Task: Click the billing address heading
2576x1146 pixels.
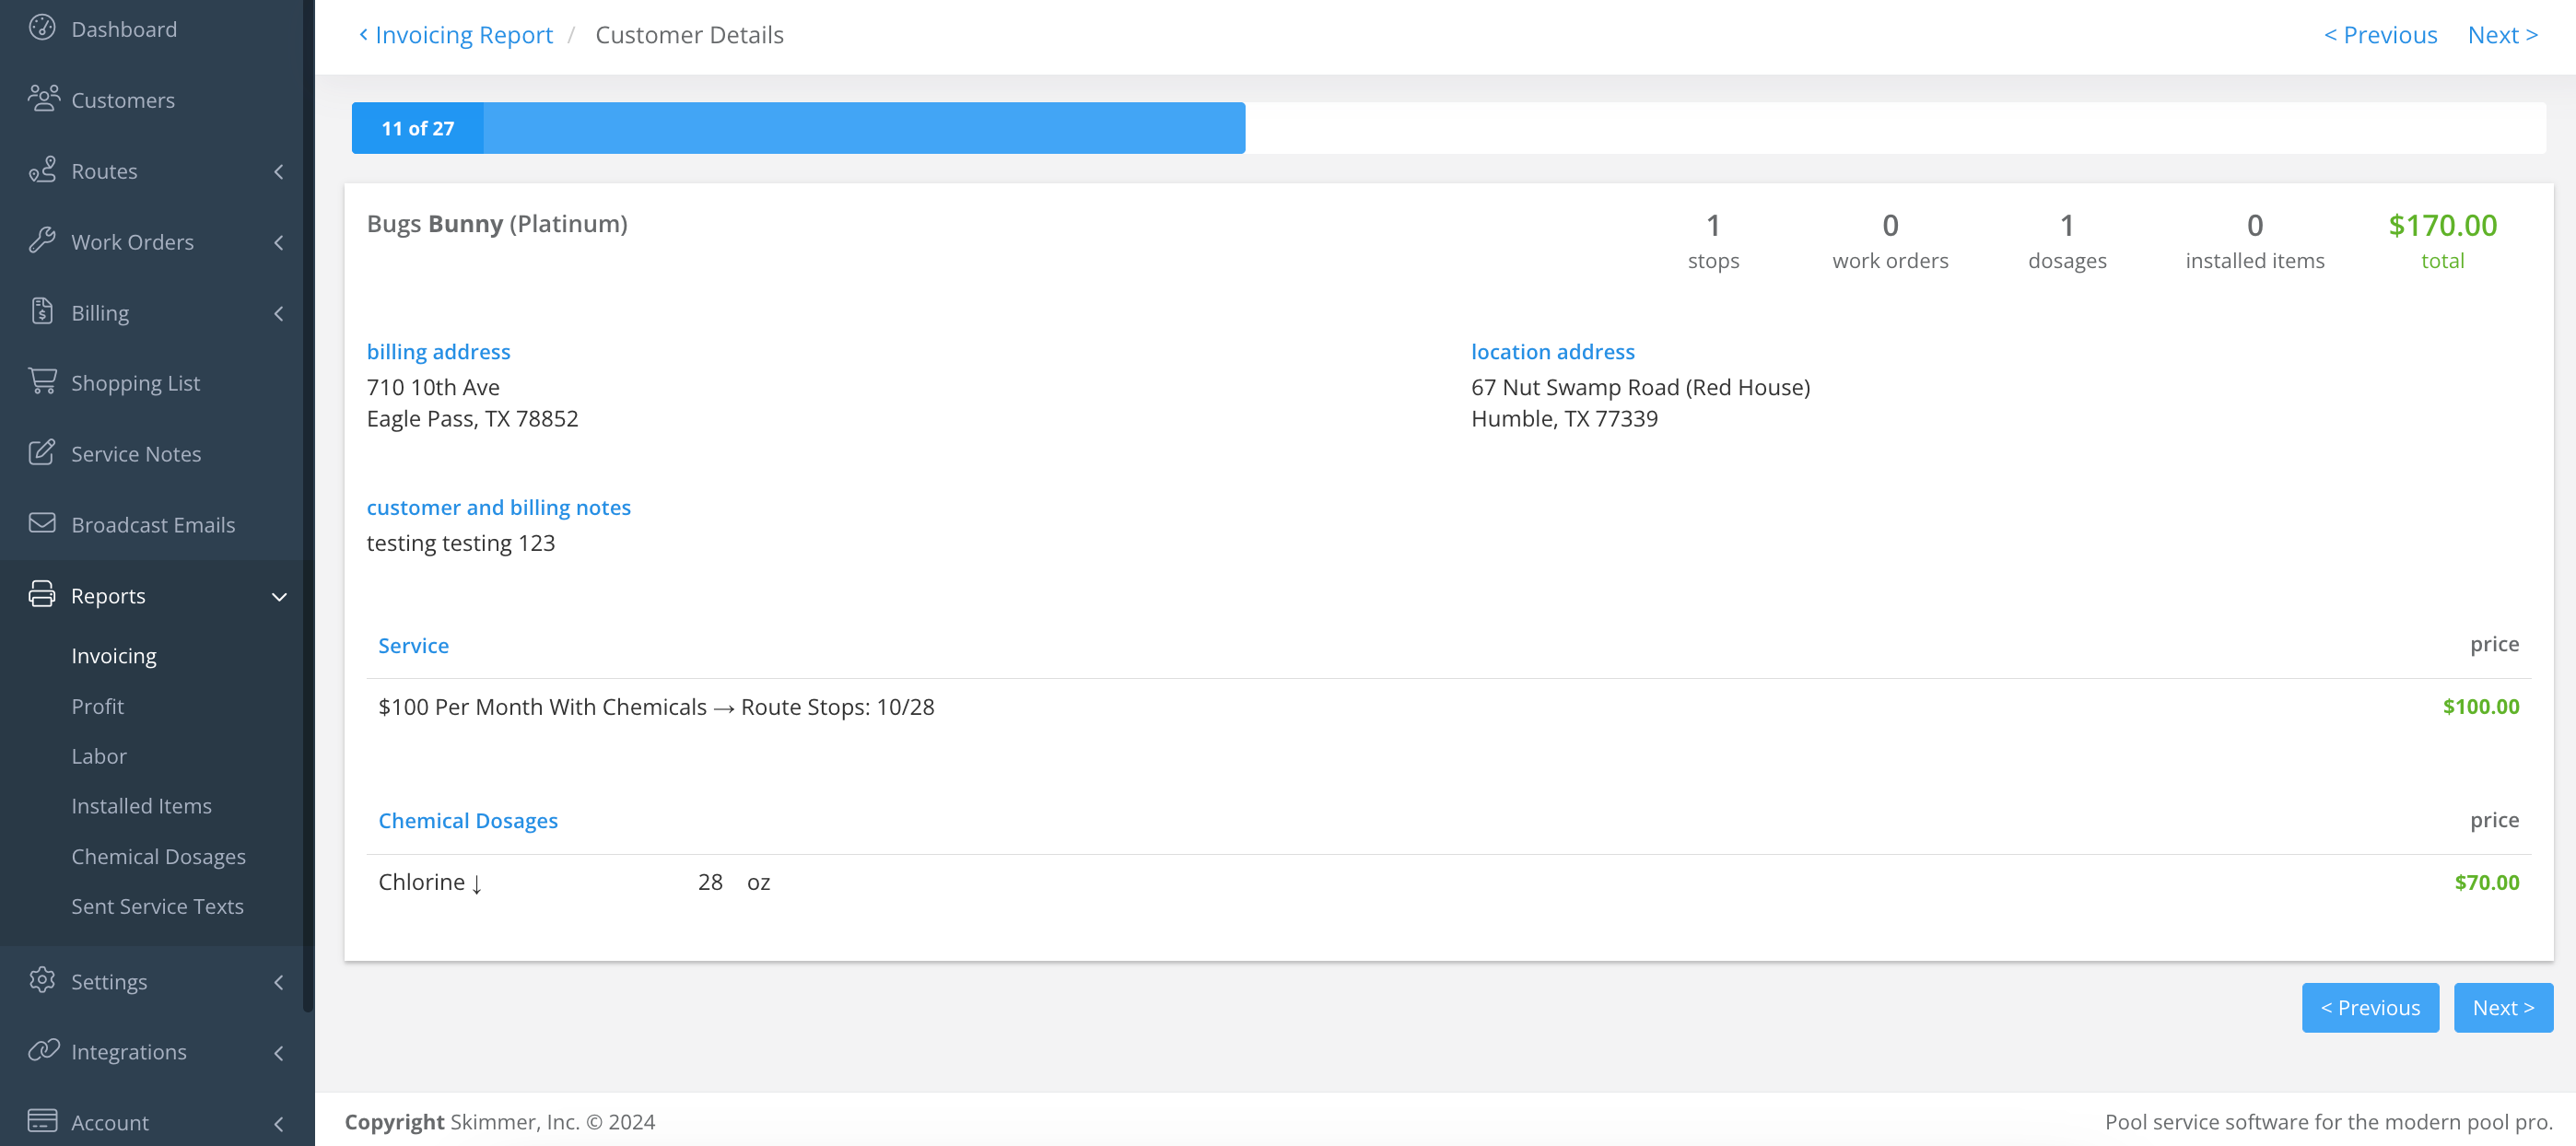Action: point(438,352)
